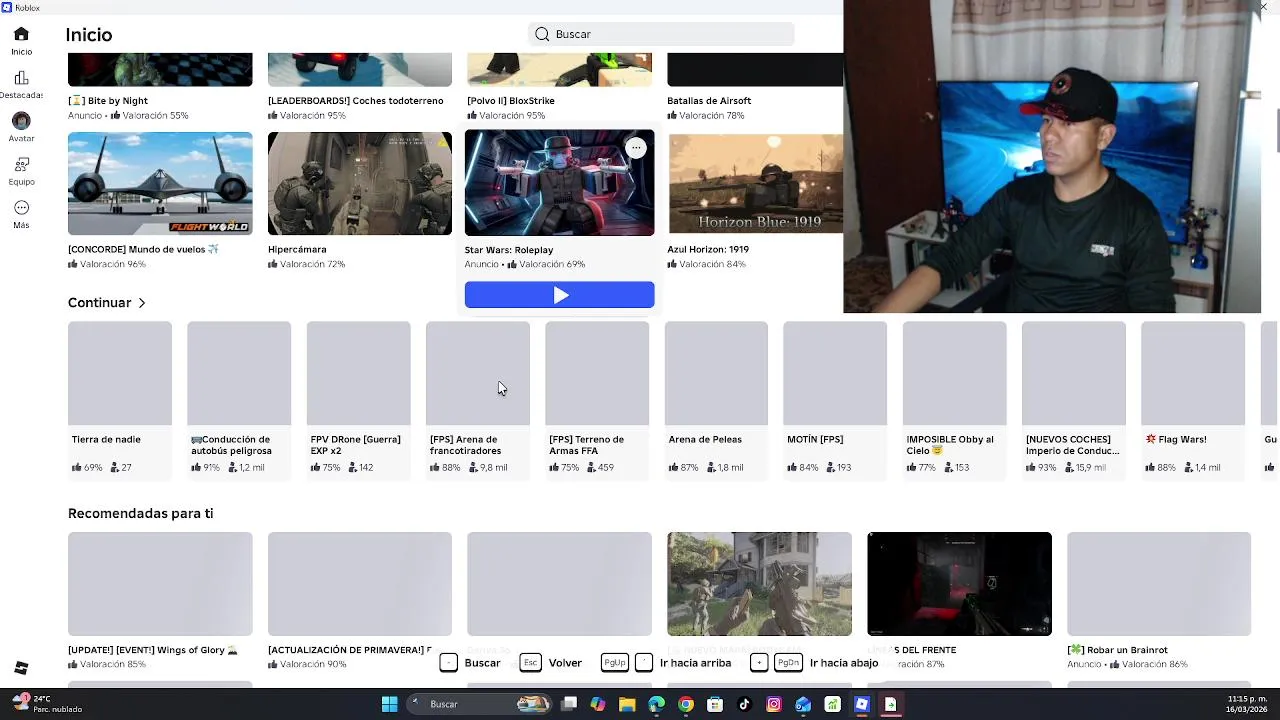Open Inicio in the left sidebar

[21, 41]
